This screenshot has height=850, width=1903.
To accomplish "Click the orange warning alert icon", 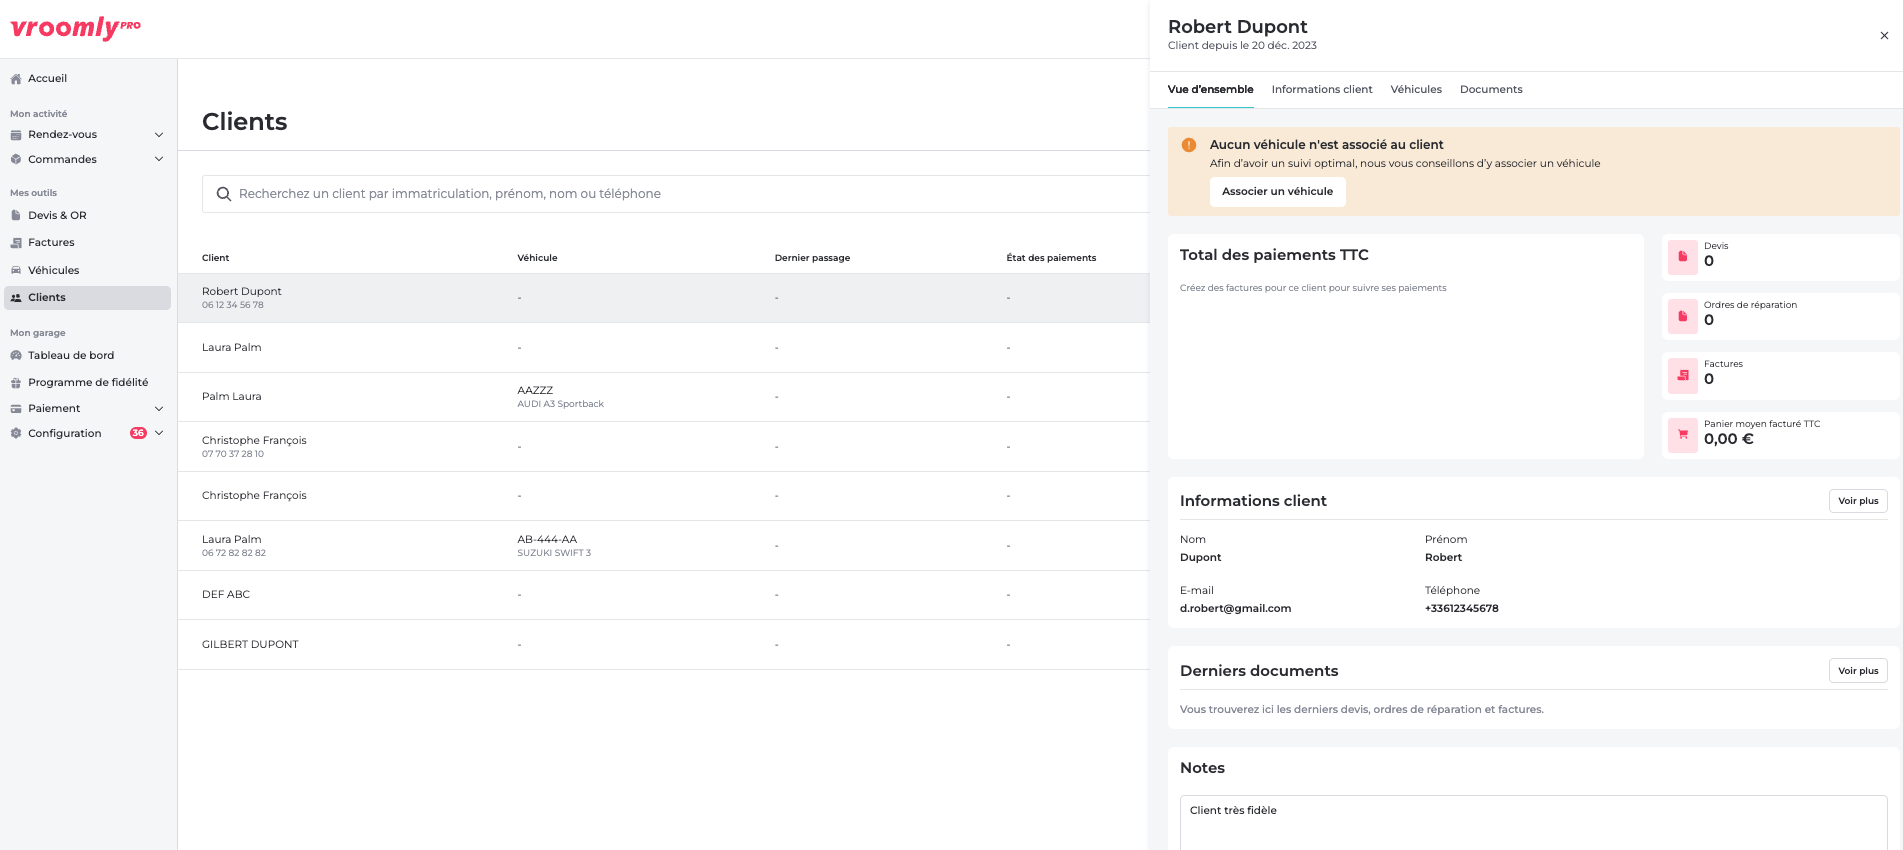I will click(x=1189, y=145).
